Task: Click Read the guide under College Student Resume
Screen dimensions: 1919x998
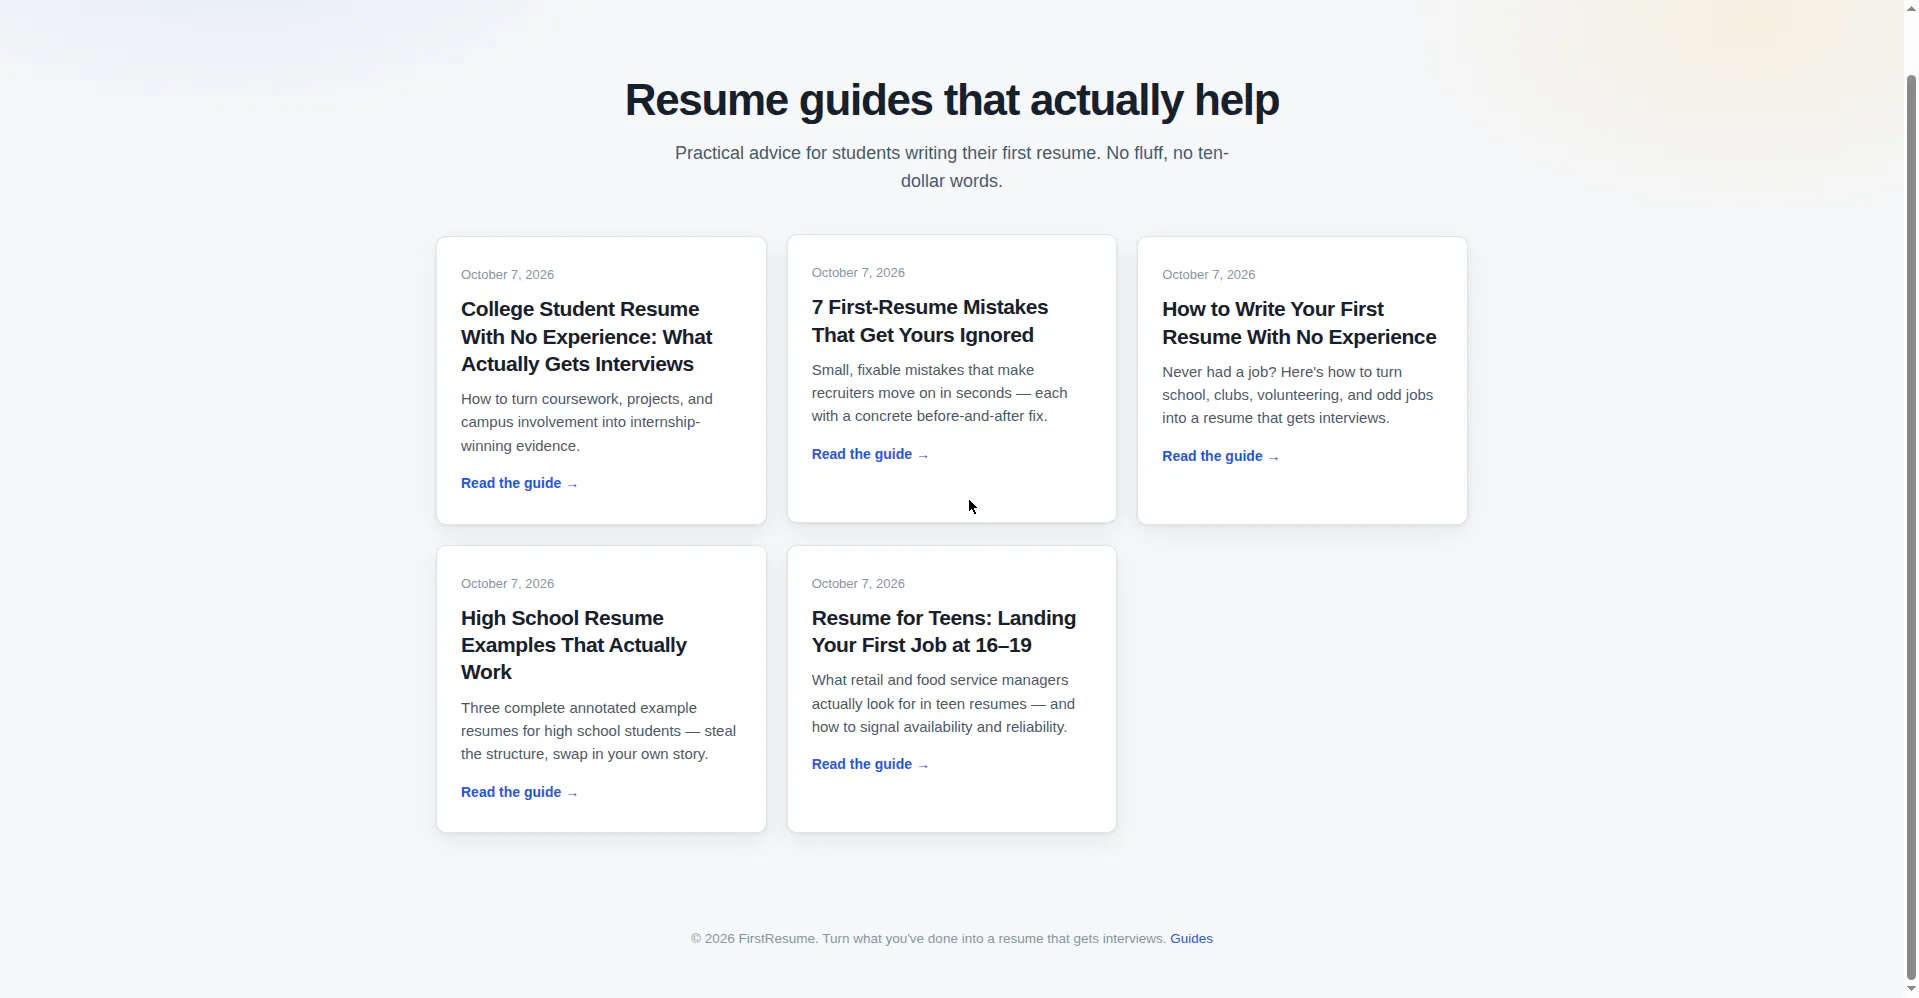Action: (x=519, y=483)
